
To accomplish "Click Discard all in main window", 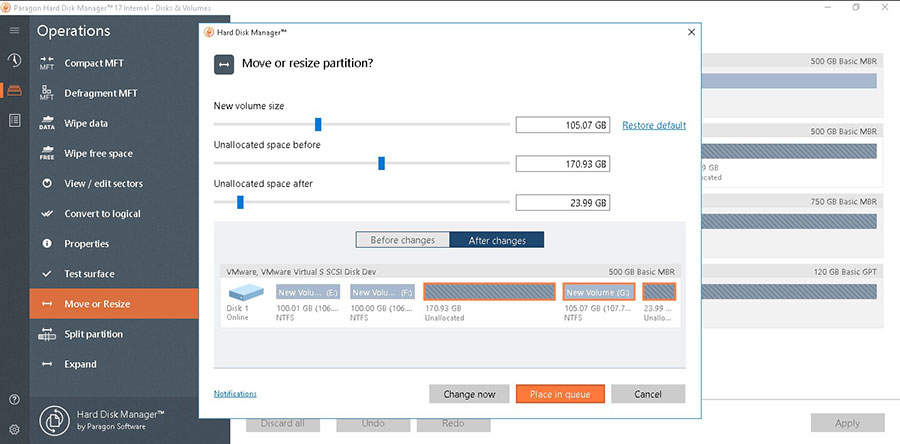I will pyautogui.click(x=282, y=423).
